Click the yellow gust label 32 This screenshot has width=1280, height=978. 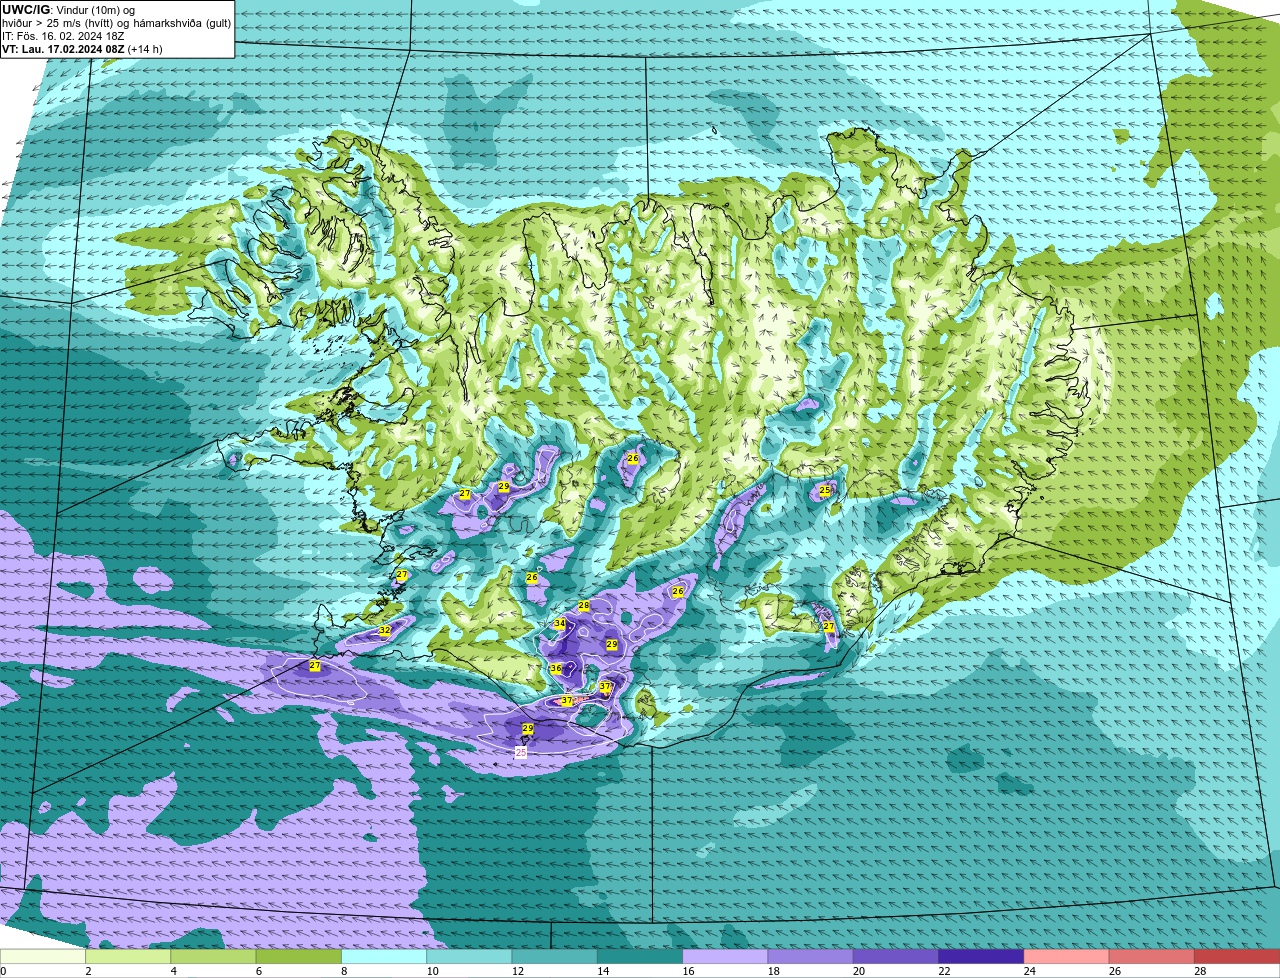tap(385, 631)
